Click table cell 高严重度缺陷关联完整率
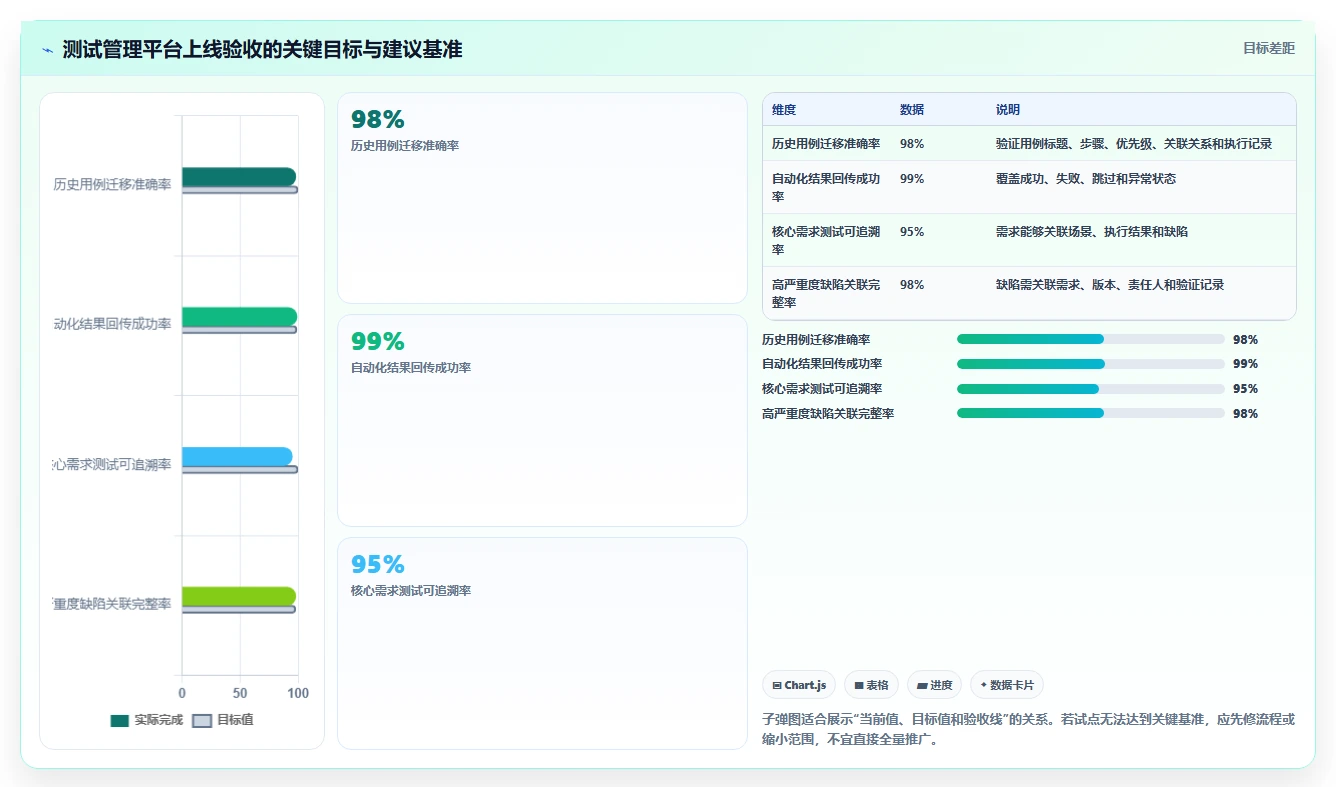Image resolution: width=1336 pixels, height=787 pixels. (826, 293)
